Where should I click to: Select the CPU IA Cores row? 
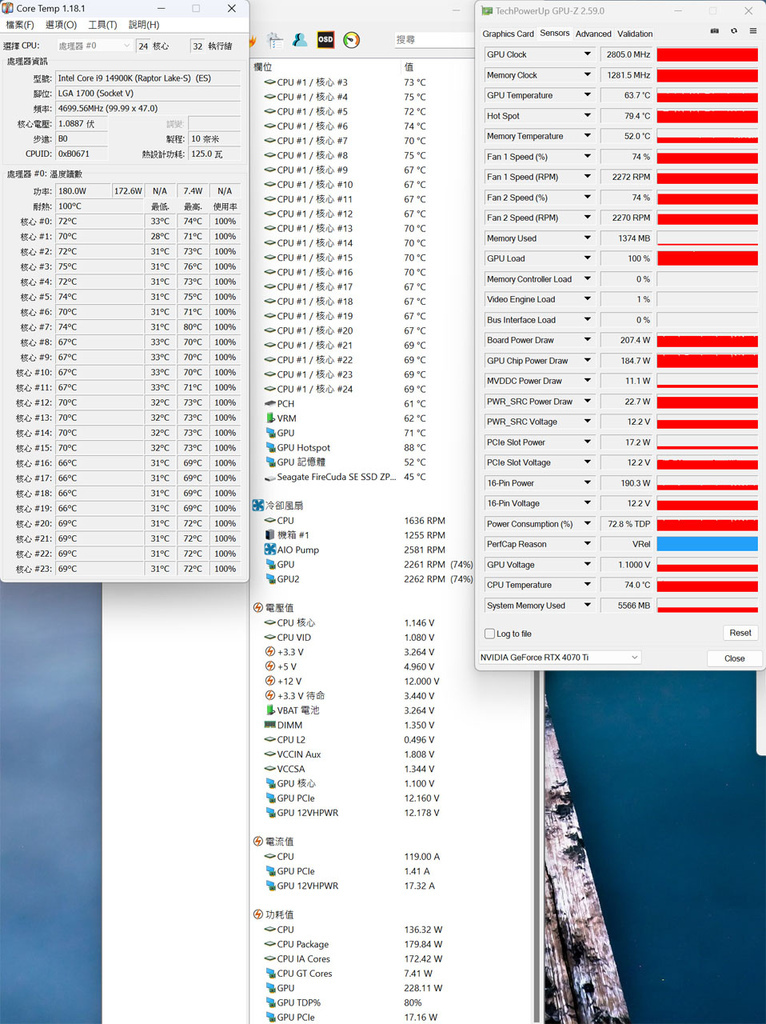(x=362, y=959)
